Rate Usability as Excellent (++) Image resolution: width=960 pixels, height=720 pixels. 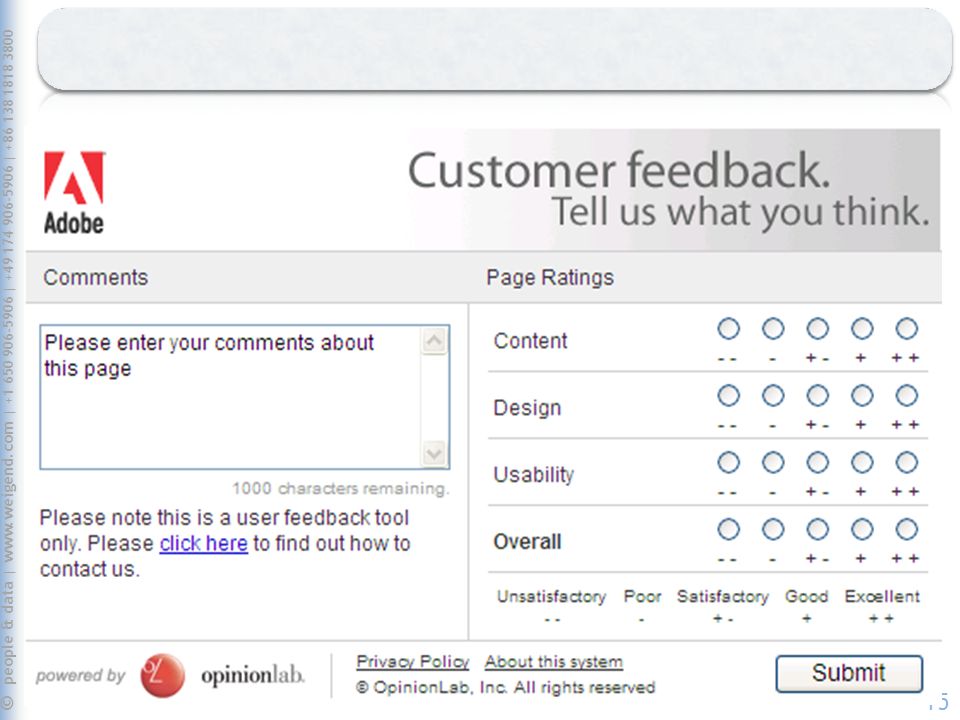907,462
